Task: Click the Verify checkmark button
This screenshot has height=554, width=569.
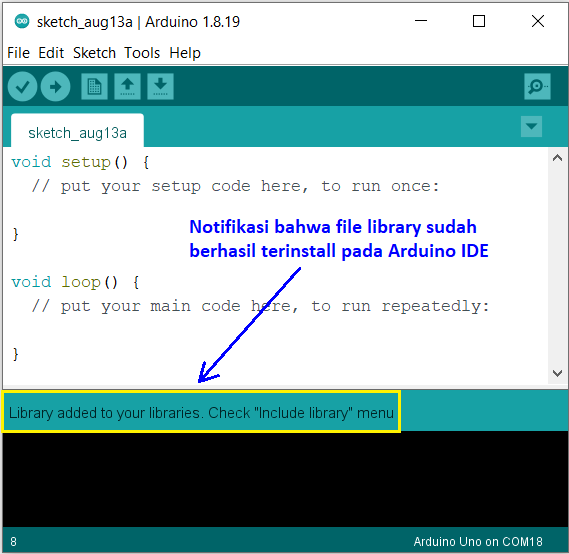Action: coord(22,86)
